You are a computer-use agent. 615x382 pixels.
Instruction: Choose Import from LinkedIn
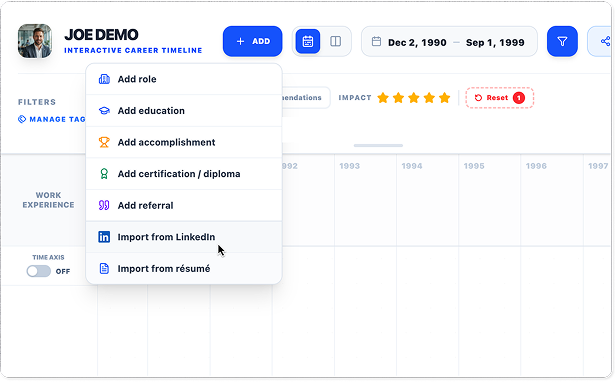[x=184, y=237]
